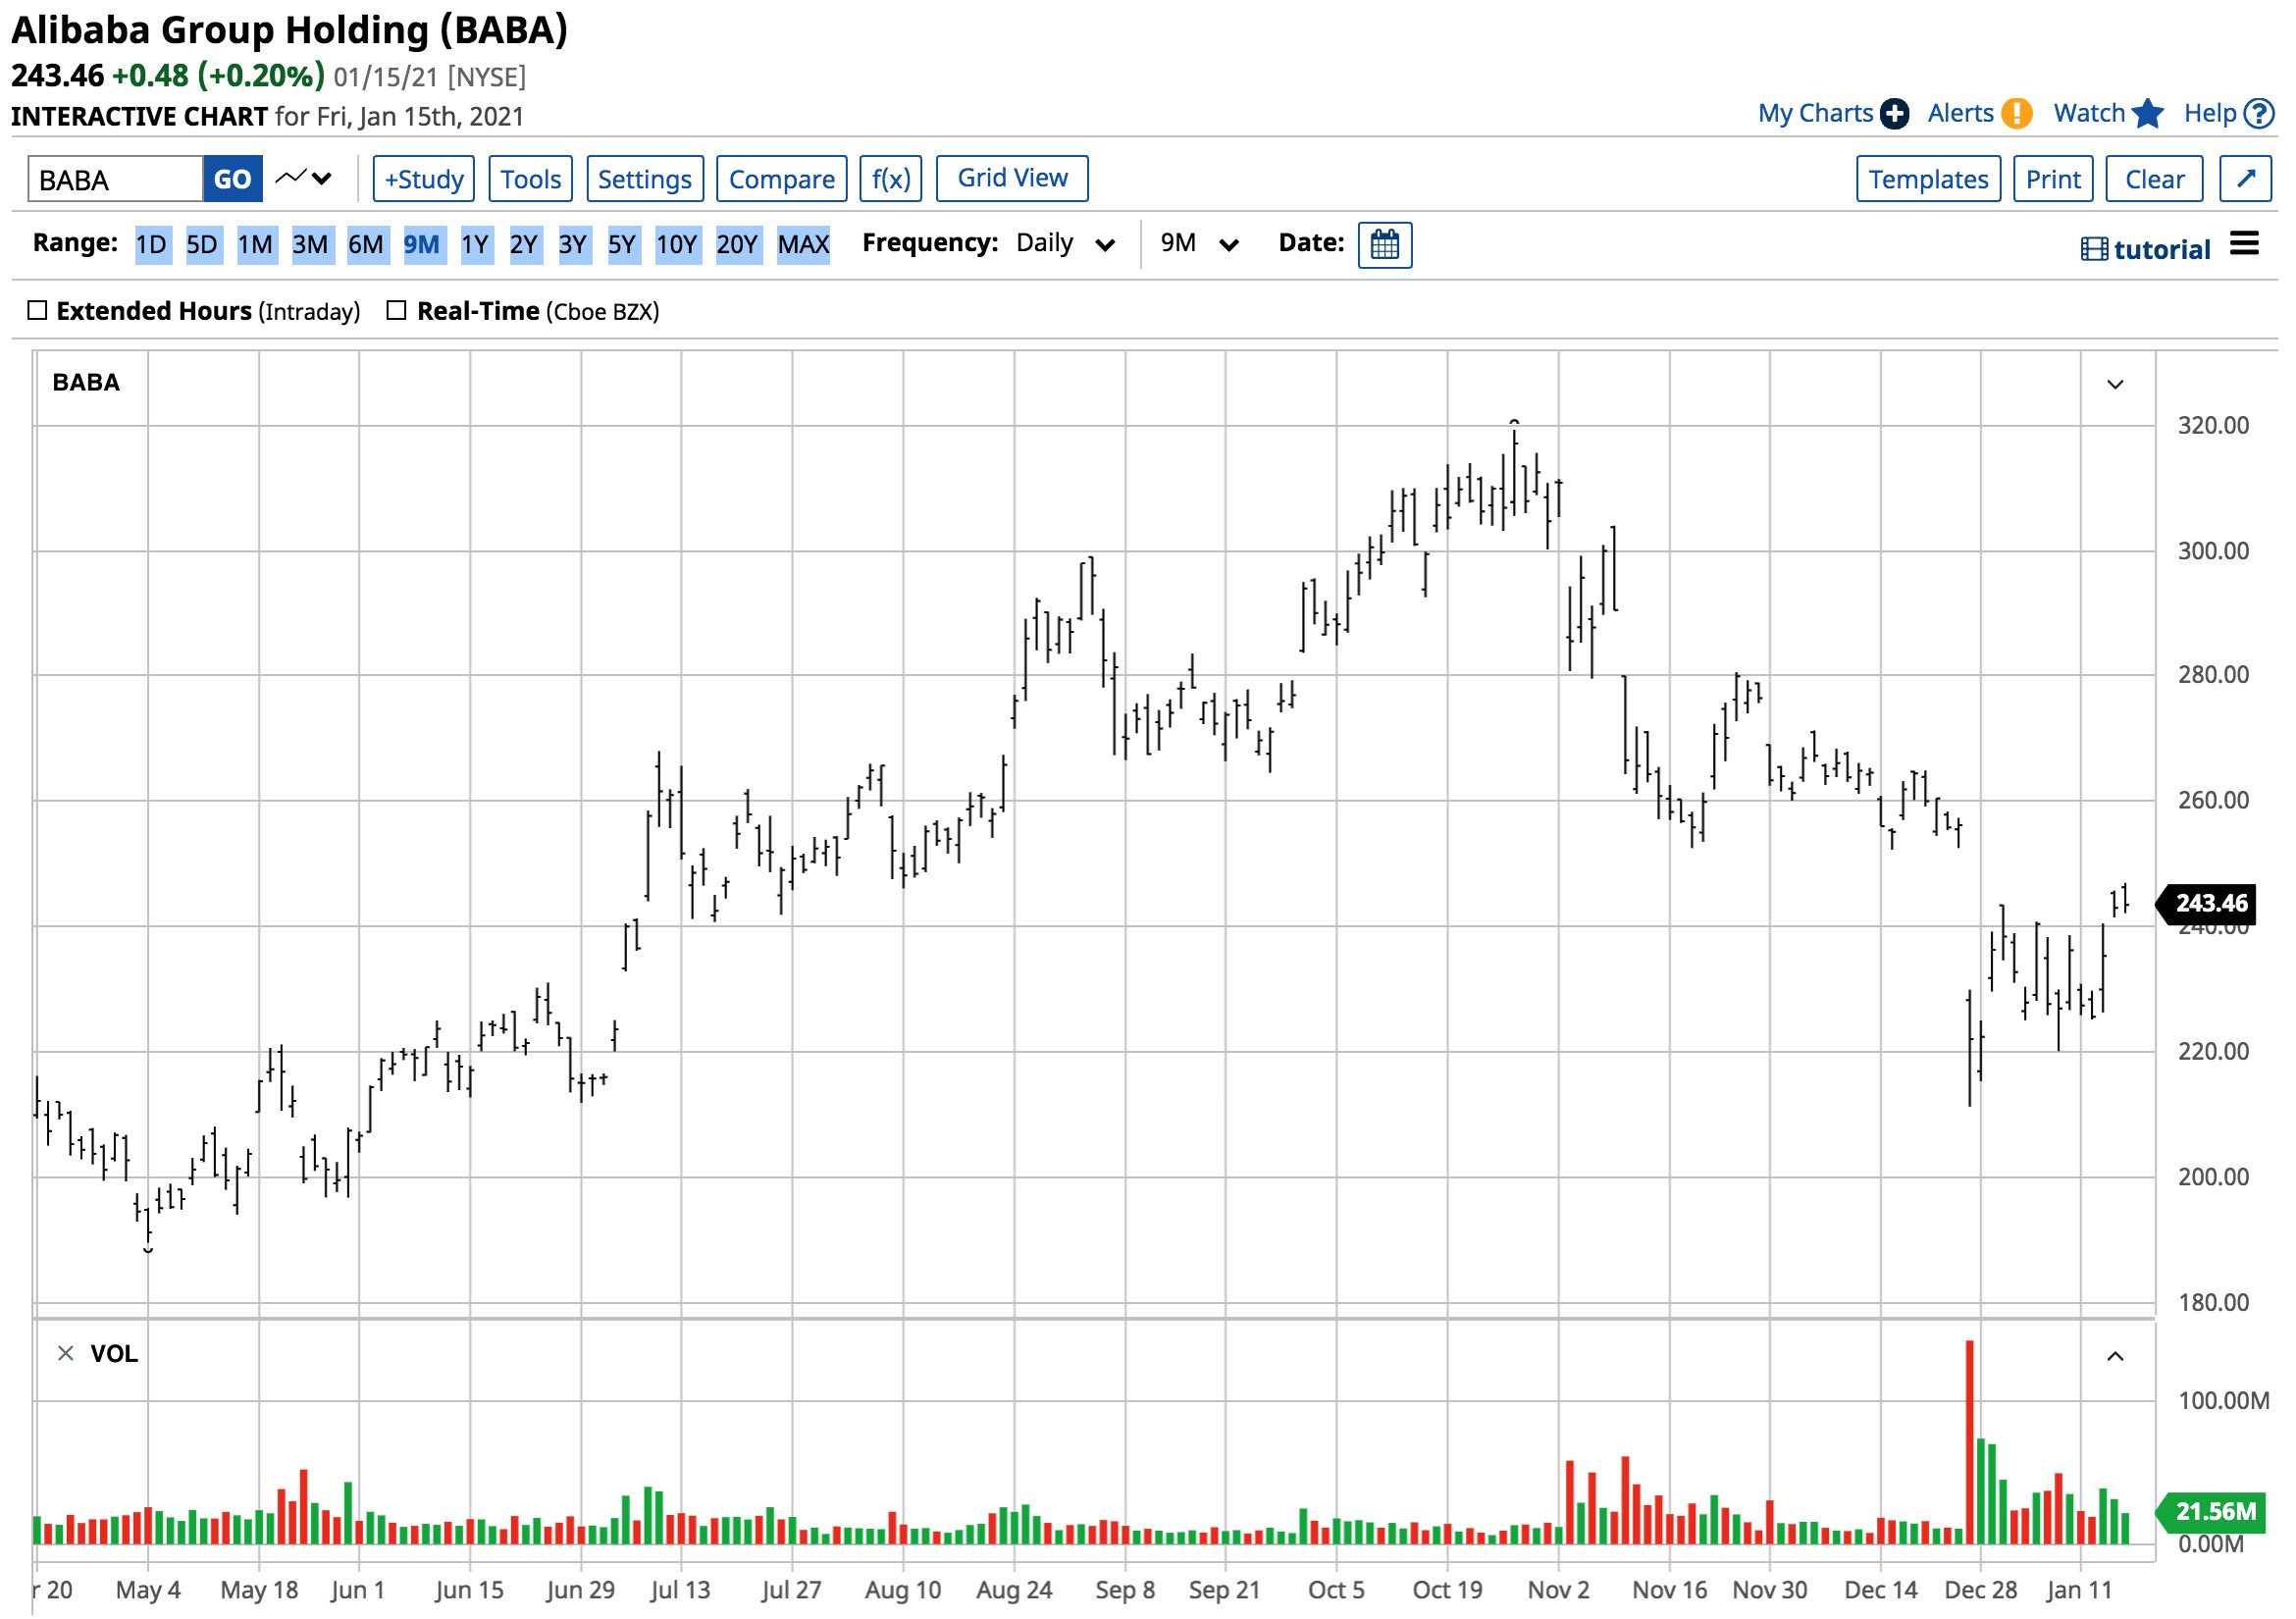The height and width of the screenshot is (1619, 2296).
Task: Open the Alerts exclamation icon
Action: [x=2016, y=114]
